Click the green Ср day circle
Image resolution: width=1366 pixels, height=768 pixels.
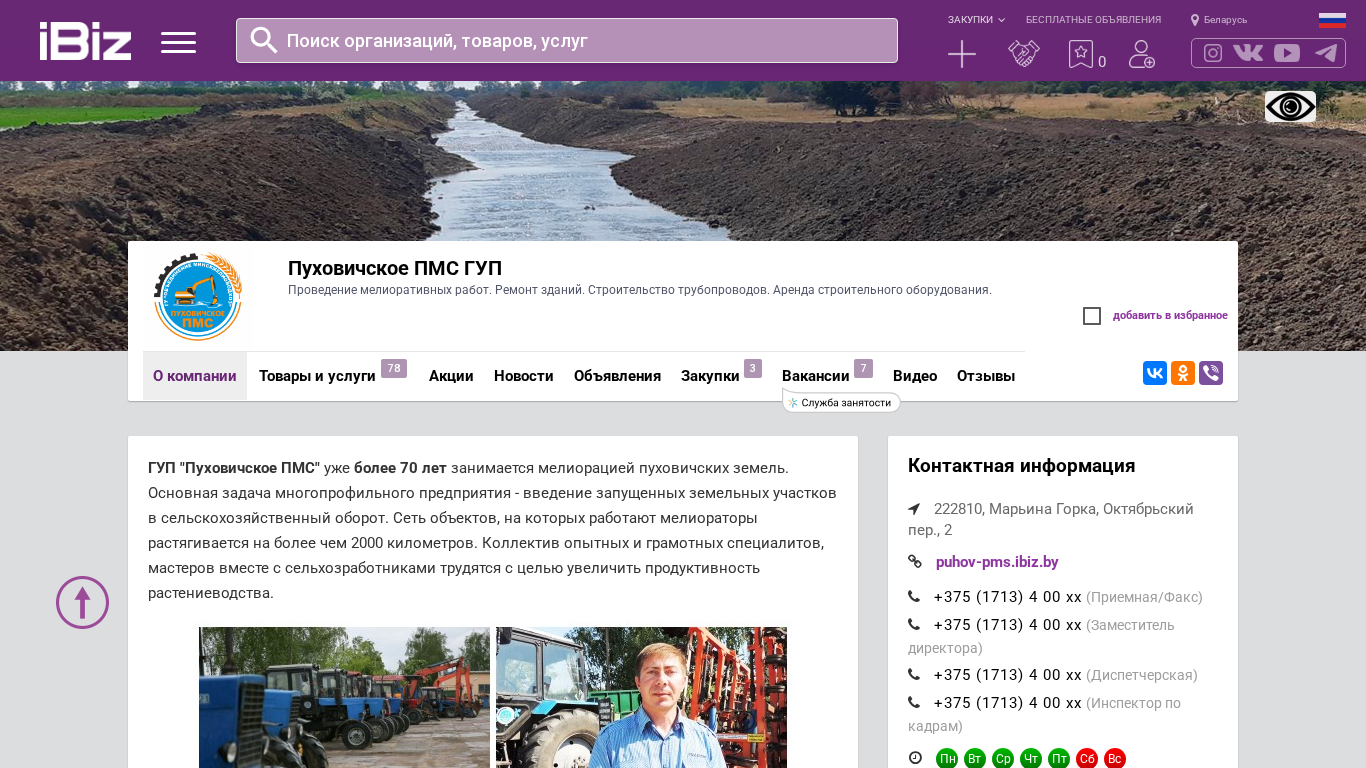(x=1003, y=759)
